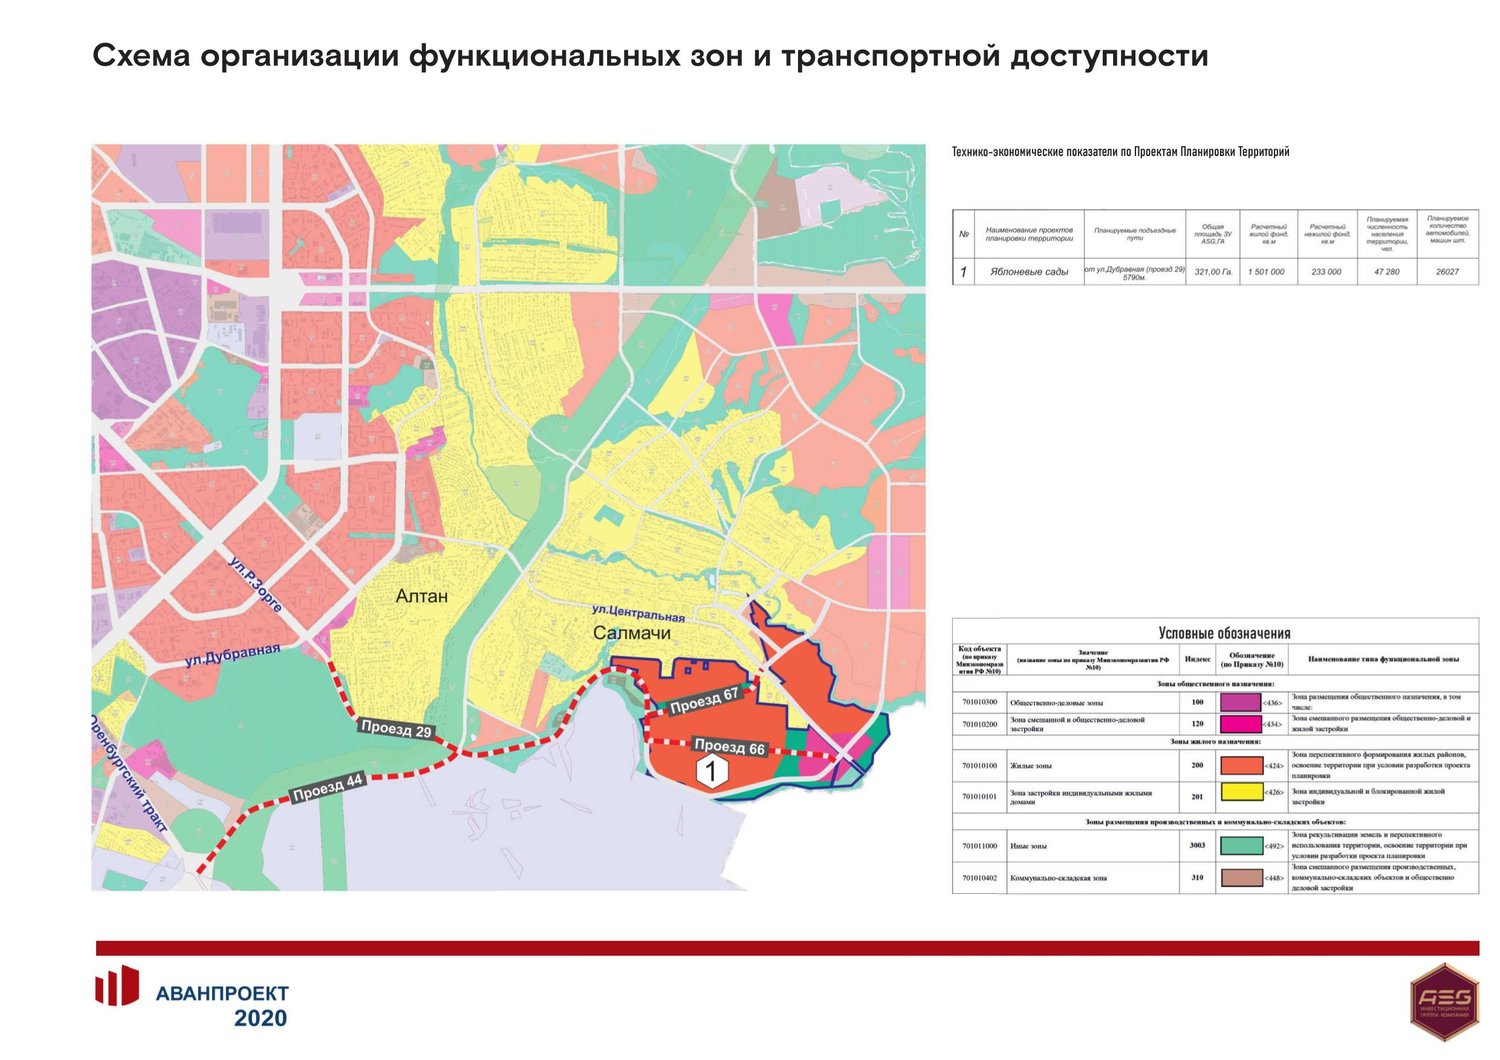
Task: Select the magenta swatch for index 120
Action: tap(1240, 724)
